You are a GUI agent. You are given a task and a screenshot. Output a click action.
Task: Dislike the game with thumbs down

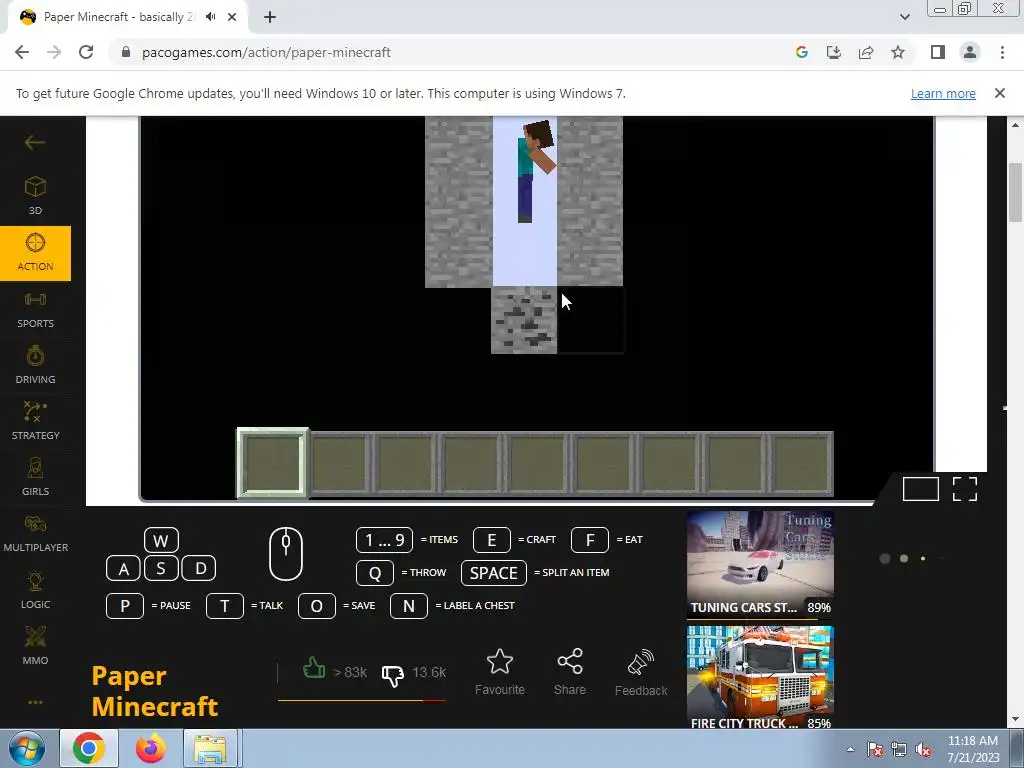coord(392,675)
